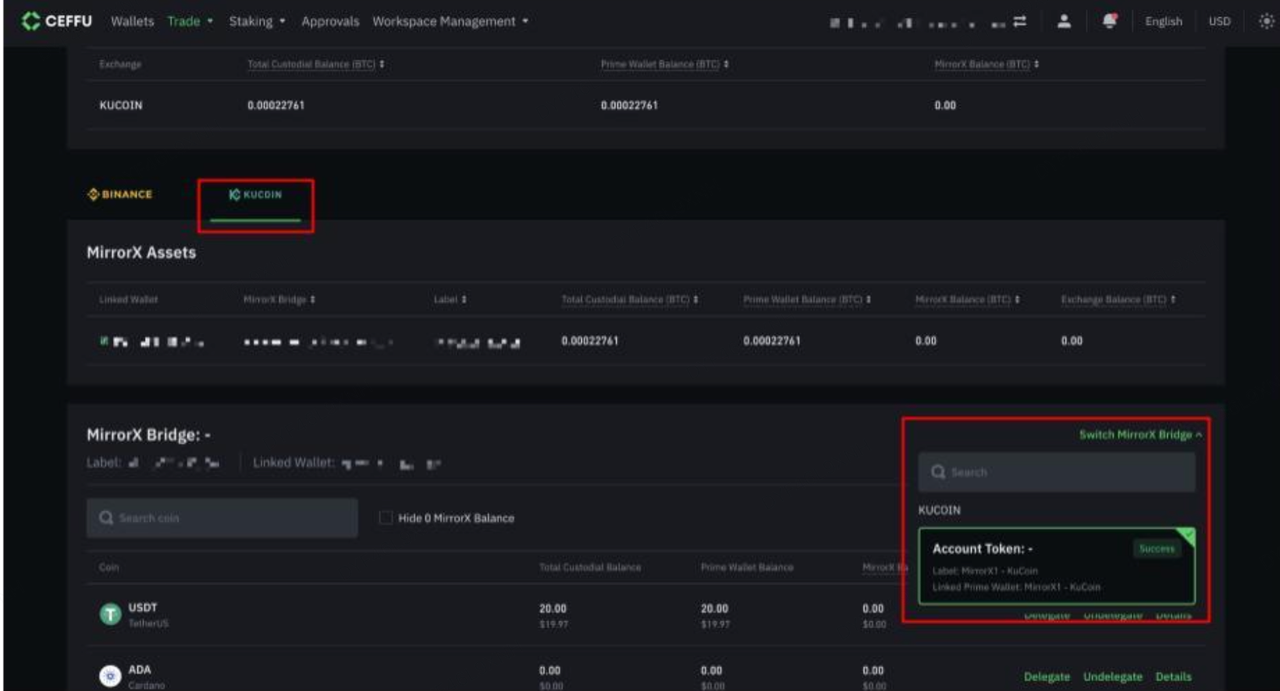Expand Workspace Management dropdown
Viewport: 1280px width, 691px height.
click(x=450, y=21)
